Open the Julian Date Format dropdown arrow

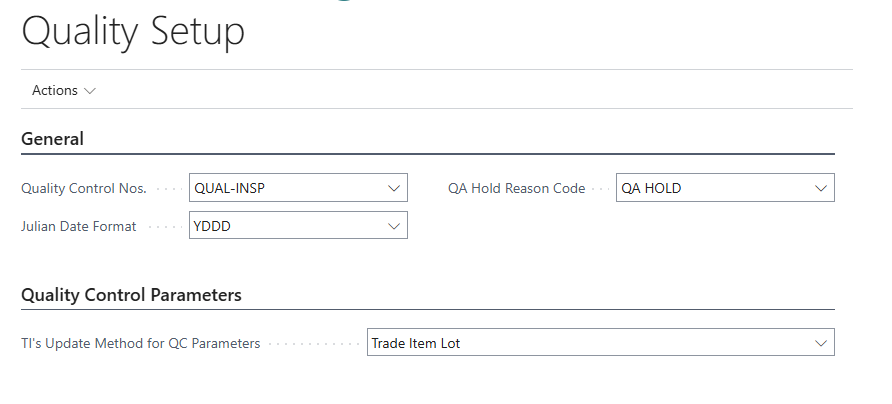coord(393,226)
